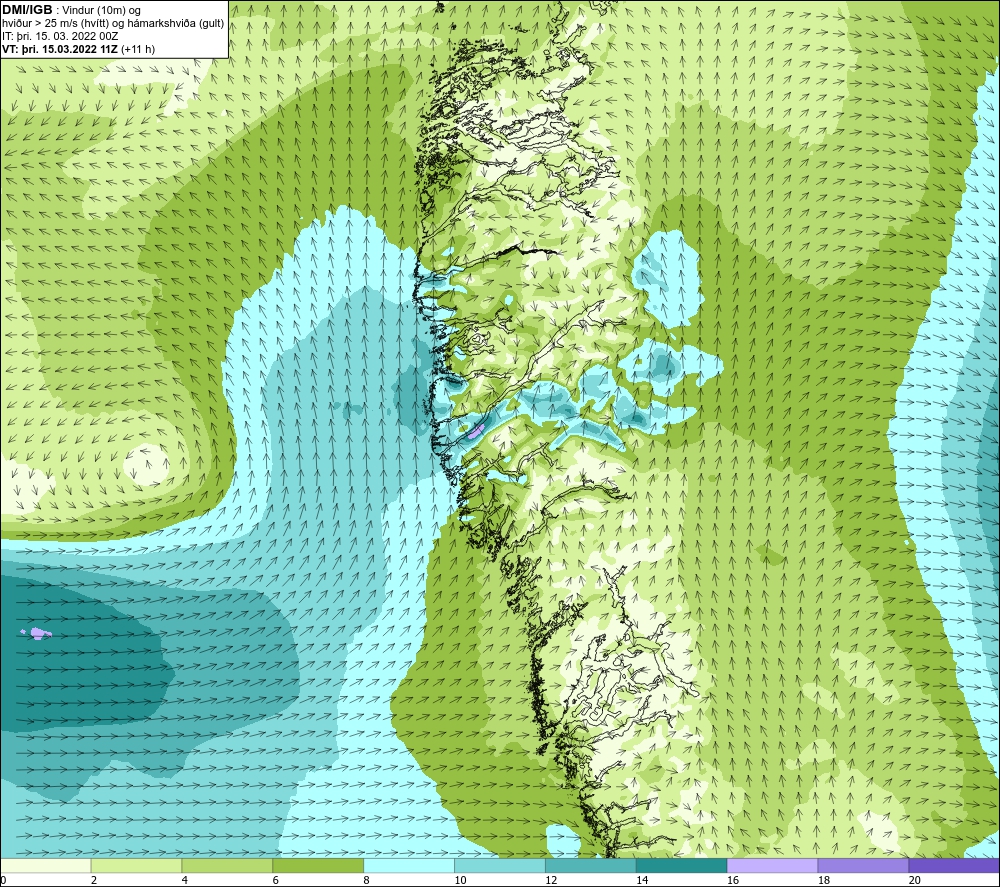Click the scale label '20'
This screenshot has height=887, width=1000.
(914, 881)
